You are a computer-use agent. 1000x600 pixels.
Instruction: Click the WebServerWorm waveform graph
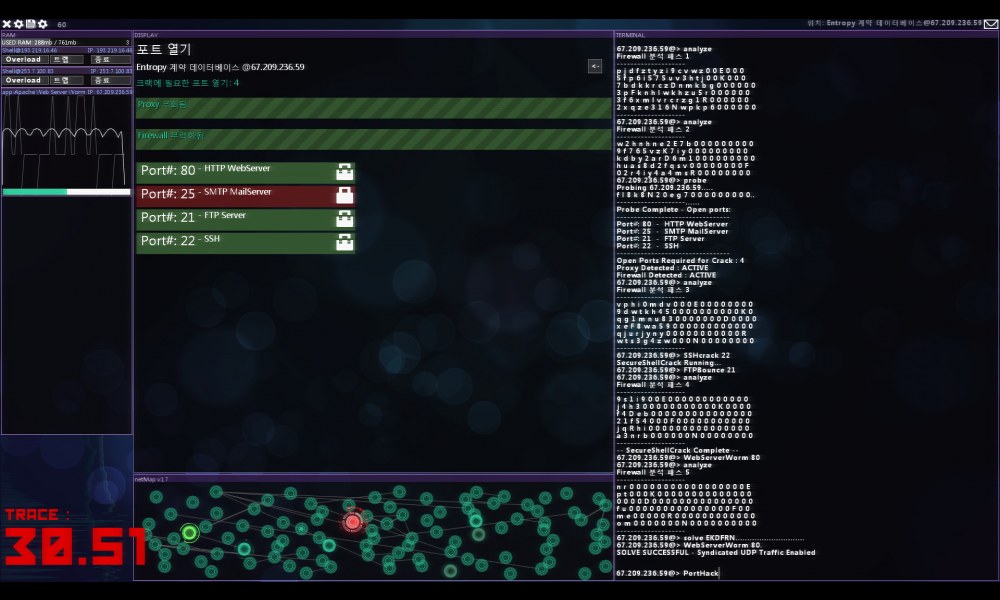click(x=66, y=142)
